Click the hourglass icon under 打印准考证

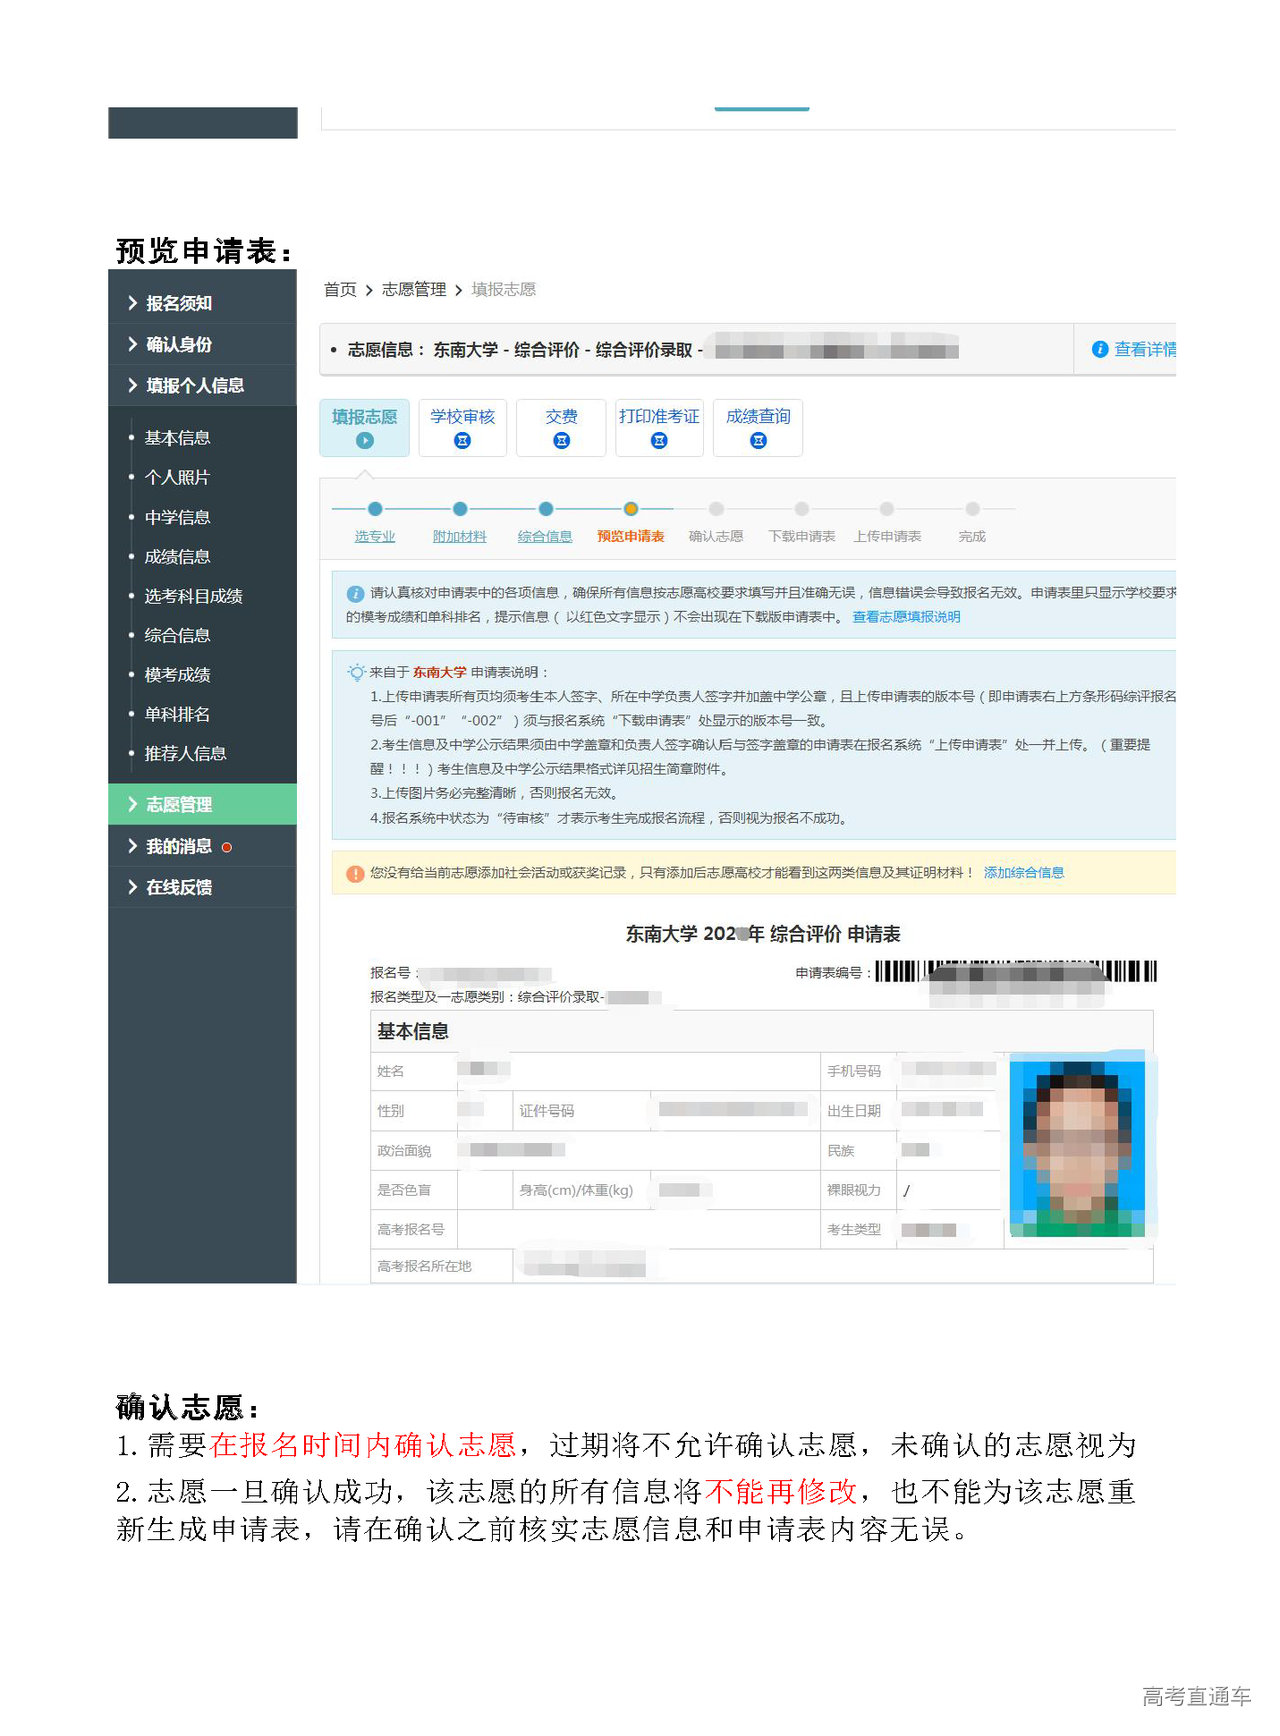tap(659, 440)
